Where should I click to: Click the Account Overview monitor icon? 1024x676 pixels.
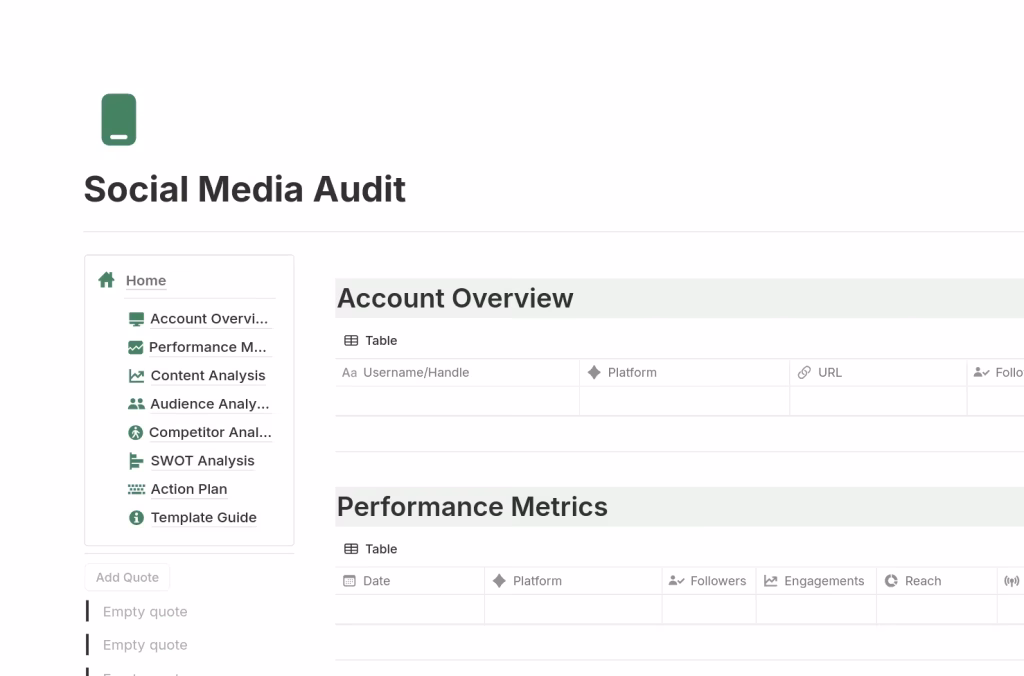tap(136, 319)
